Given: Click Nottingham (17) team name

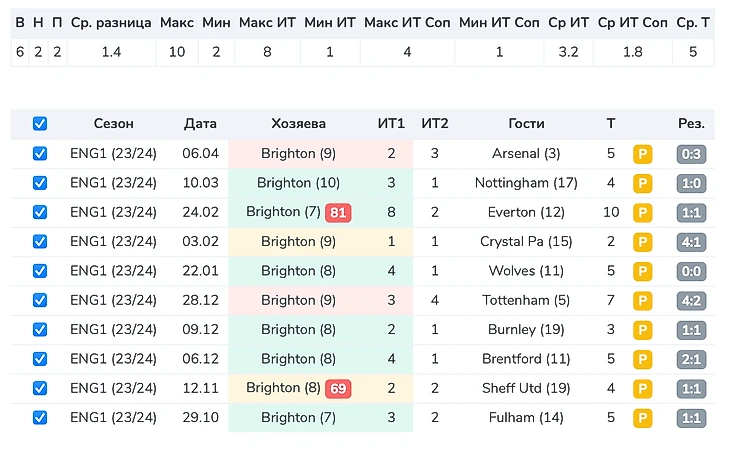Looking at the screenshot, I should click(526, 183).
